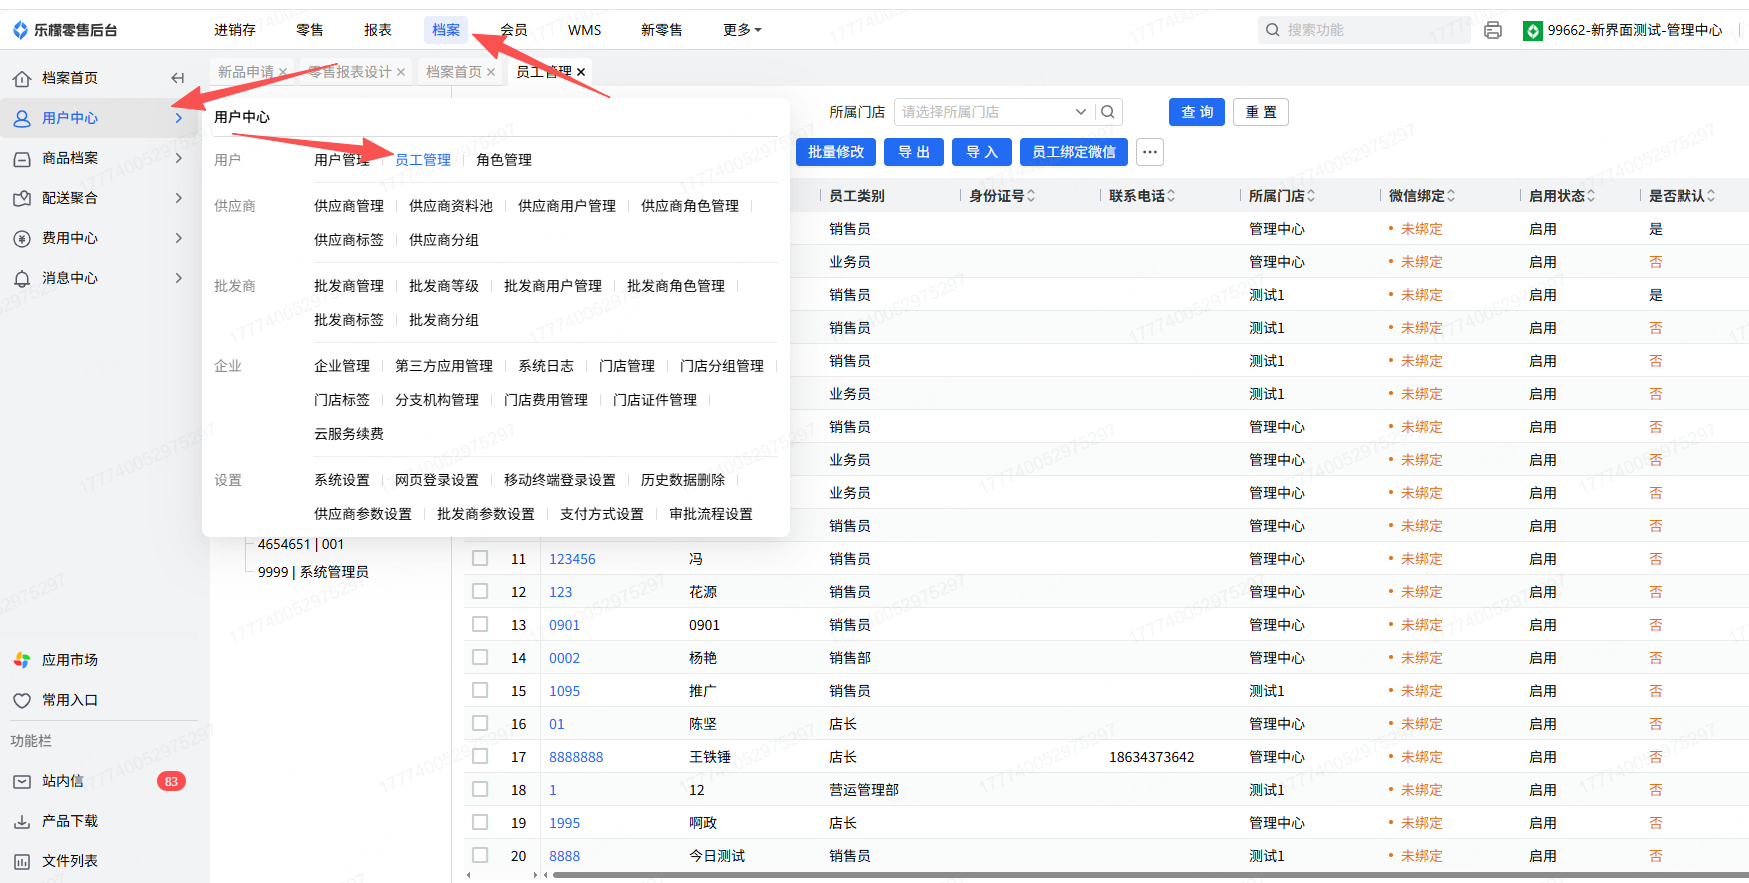Expand the 更多 menu in top navigation

741,30
